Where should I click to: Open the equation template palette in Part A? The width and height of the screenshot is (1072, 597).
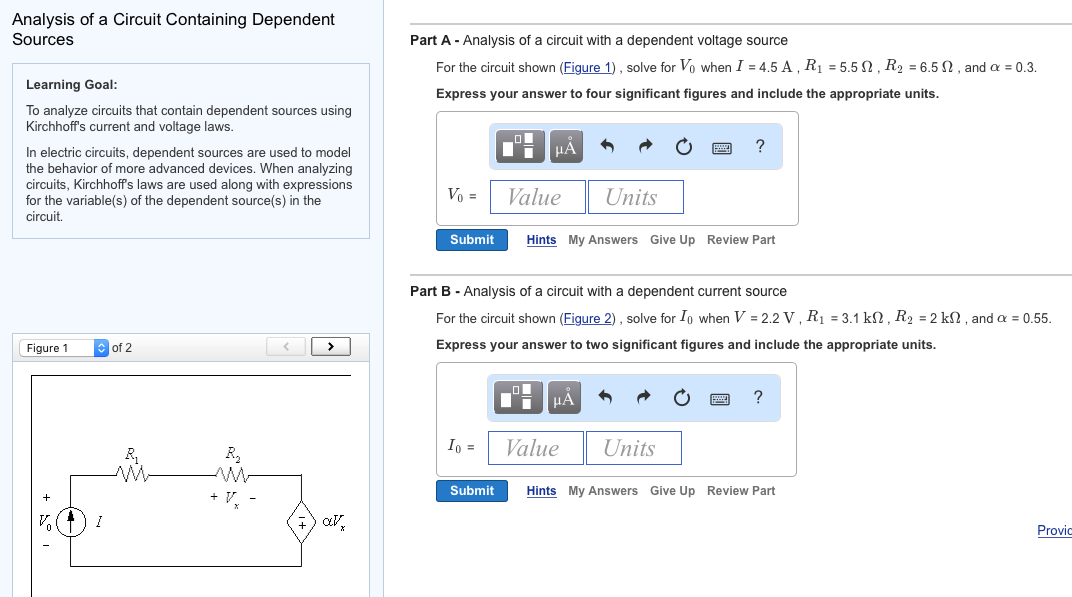(517, 146)
